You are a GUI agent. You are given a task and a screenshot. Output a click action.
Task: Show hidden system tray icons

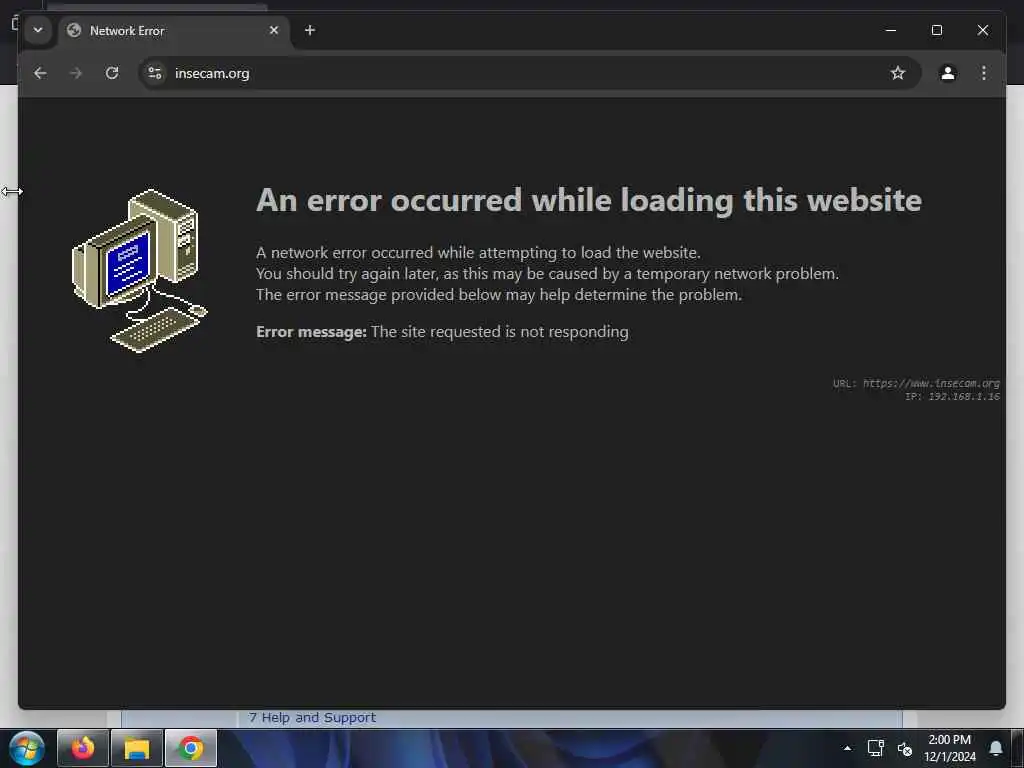847,748
